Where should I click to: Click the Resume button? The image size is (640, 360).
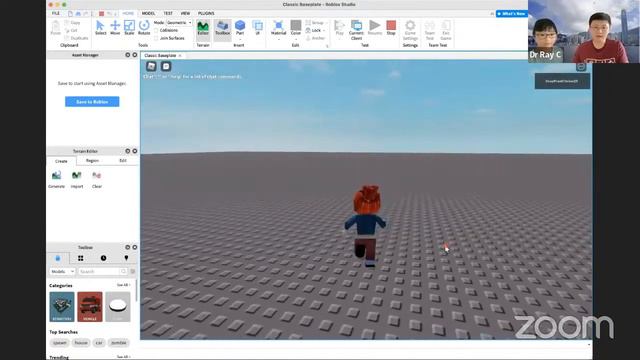pos(375,28)
